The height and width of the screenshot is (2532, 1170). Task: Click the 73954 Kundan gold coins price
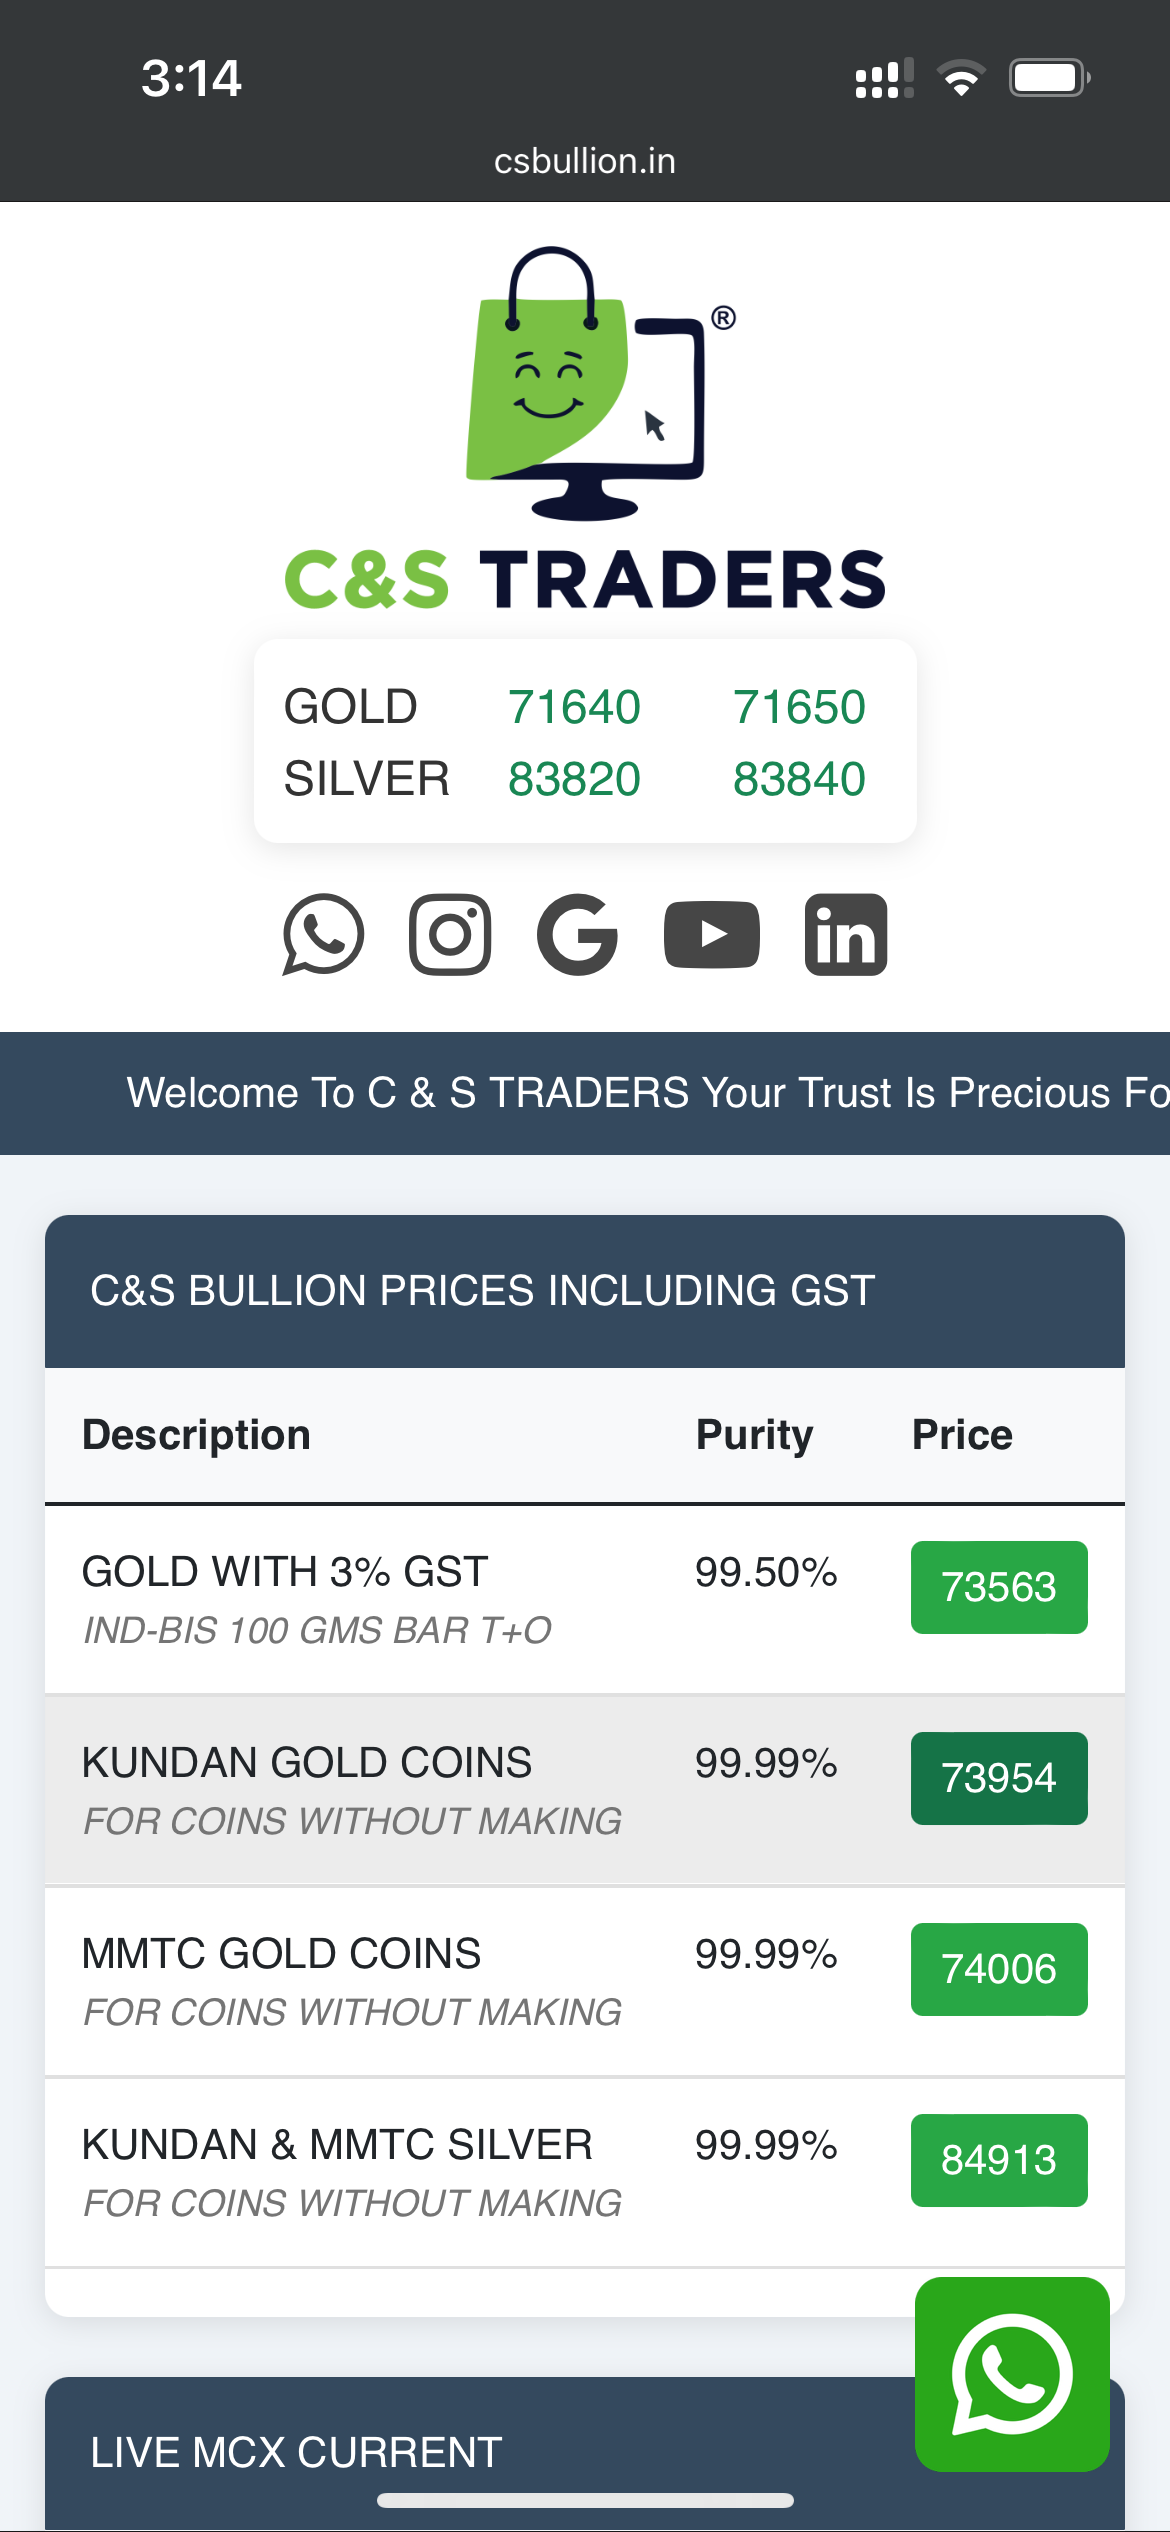998,1778
